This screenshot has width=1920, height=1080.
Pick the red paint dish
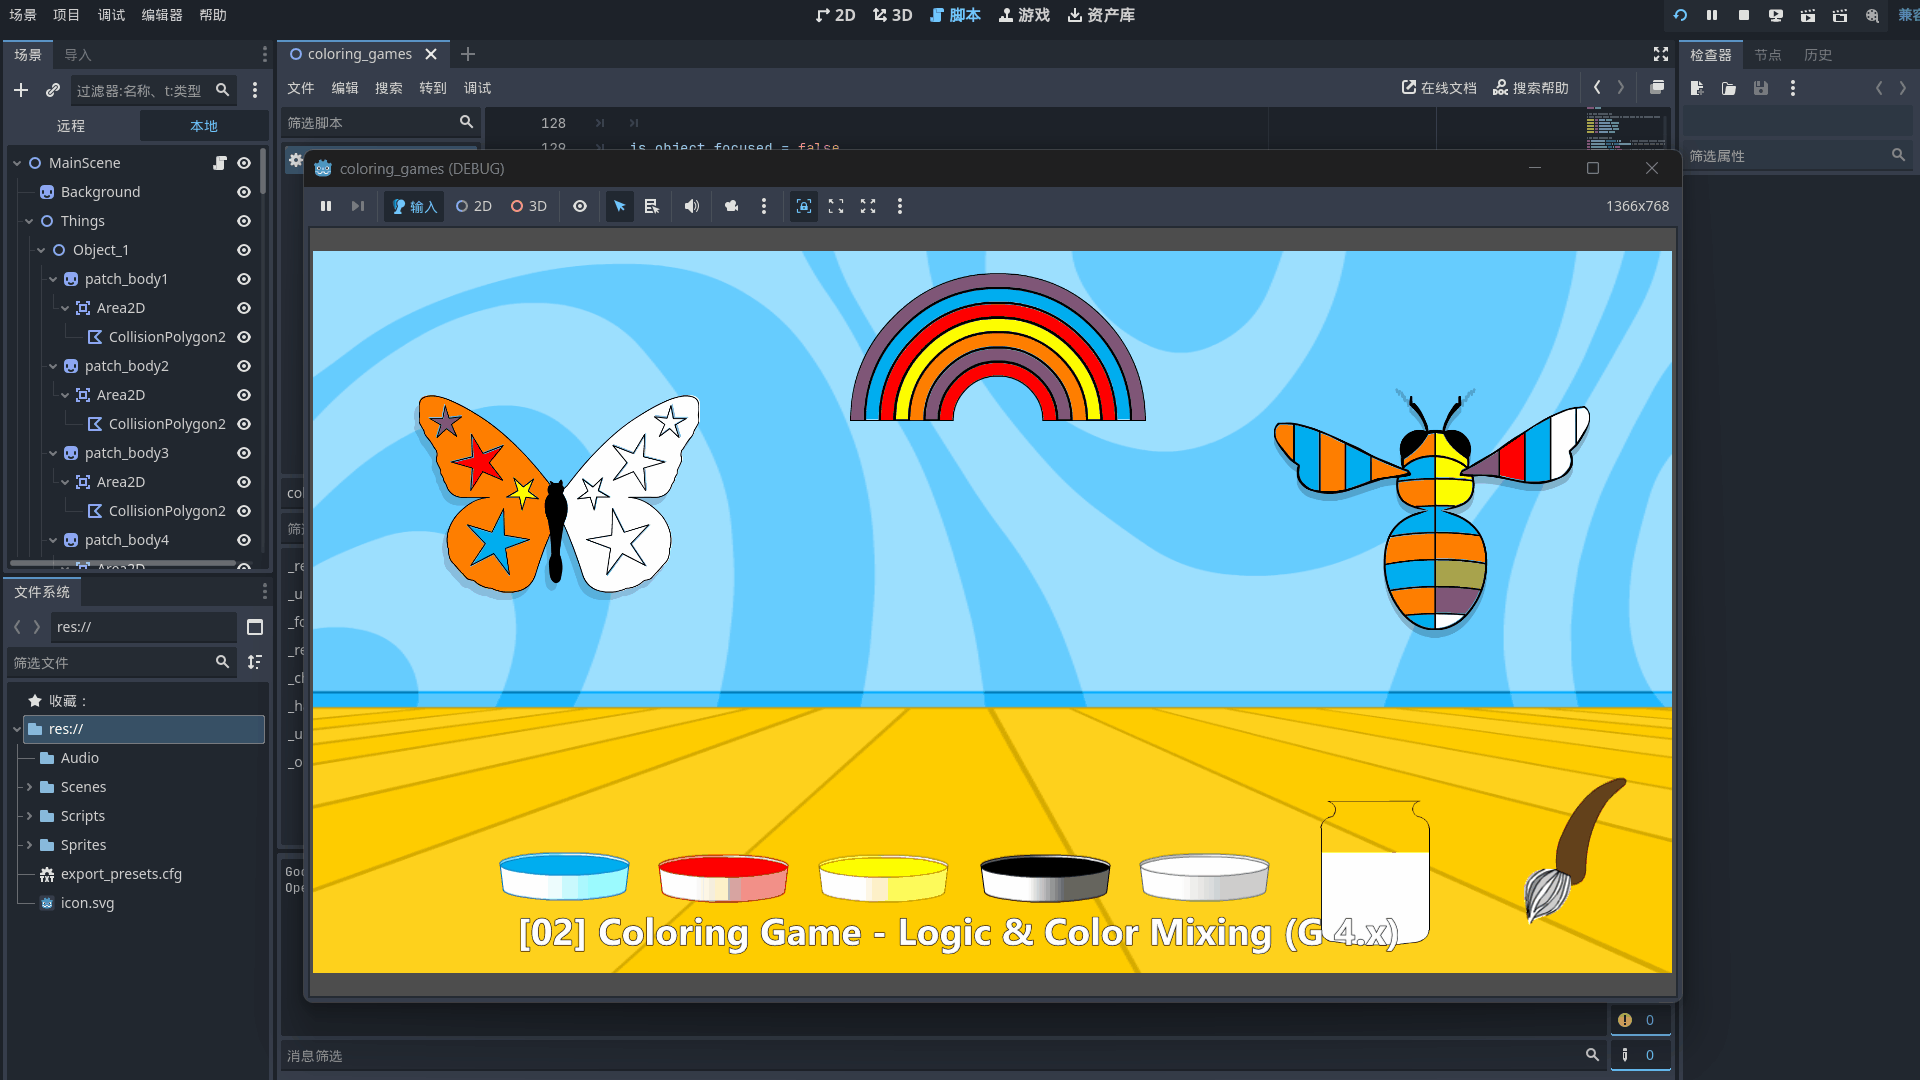[723, 875]
